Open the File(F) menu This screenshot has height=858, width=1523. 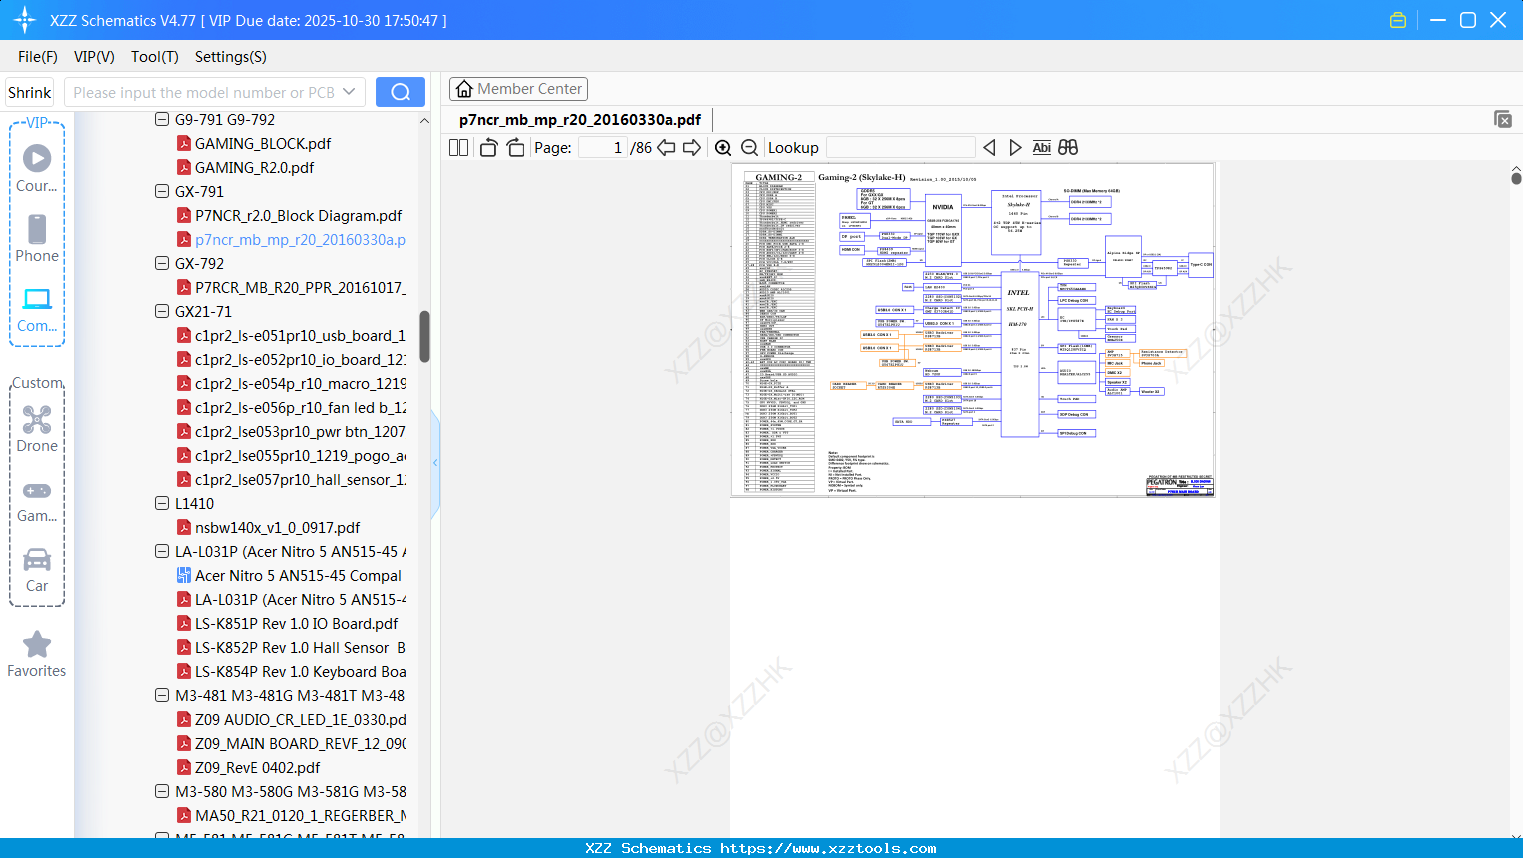[x=38, y=57]
